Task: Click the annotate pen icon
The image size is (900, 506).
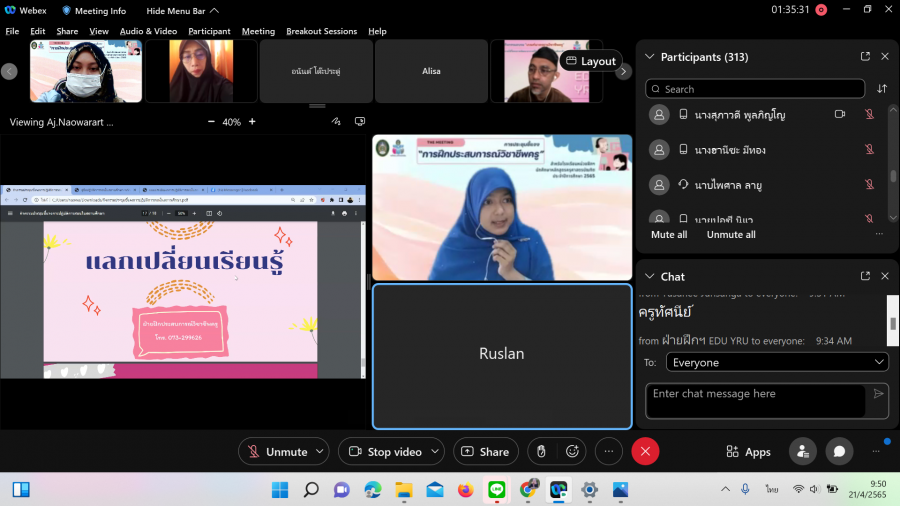Action: [x=337, y=122]
